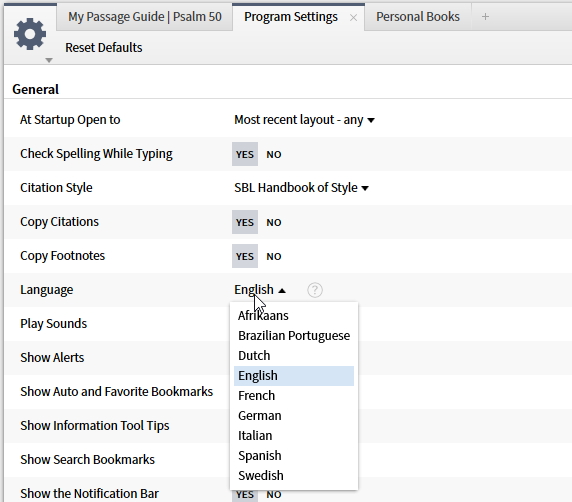Click Reset Defaults
The image size is (572, 502).
click(104, 48)
